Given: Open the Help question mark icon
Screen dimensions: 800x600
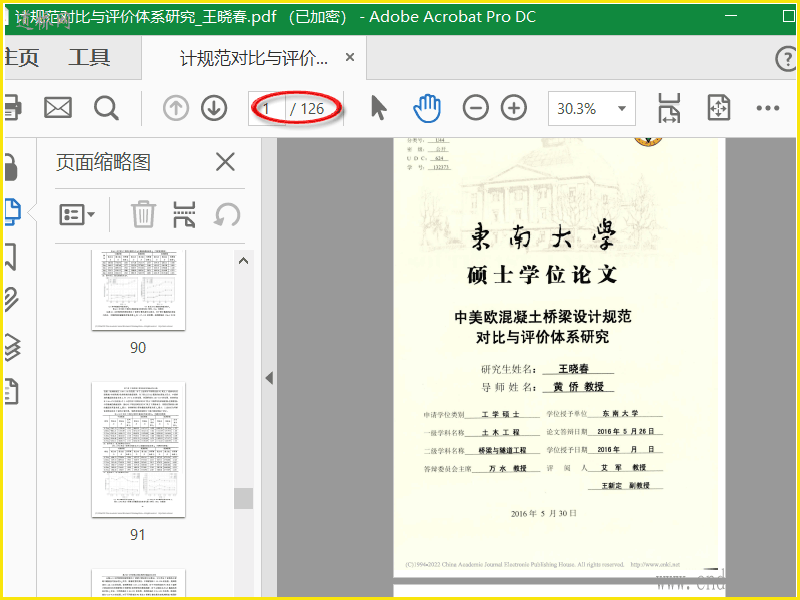Looking at the screenshot, I should pyautogui.click(x=786, y=58).
